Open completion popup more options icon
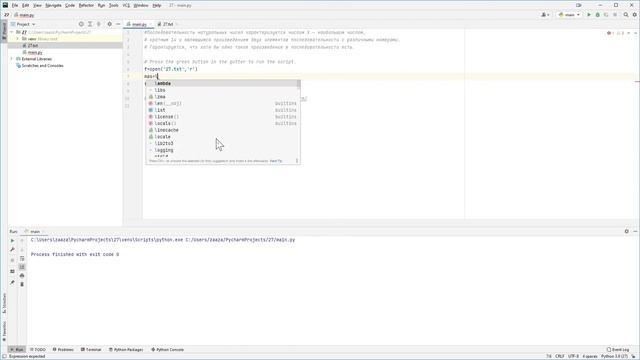This screenshot has width=640, height=360. click(x=297, y=161)
